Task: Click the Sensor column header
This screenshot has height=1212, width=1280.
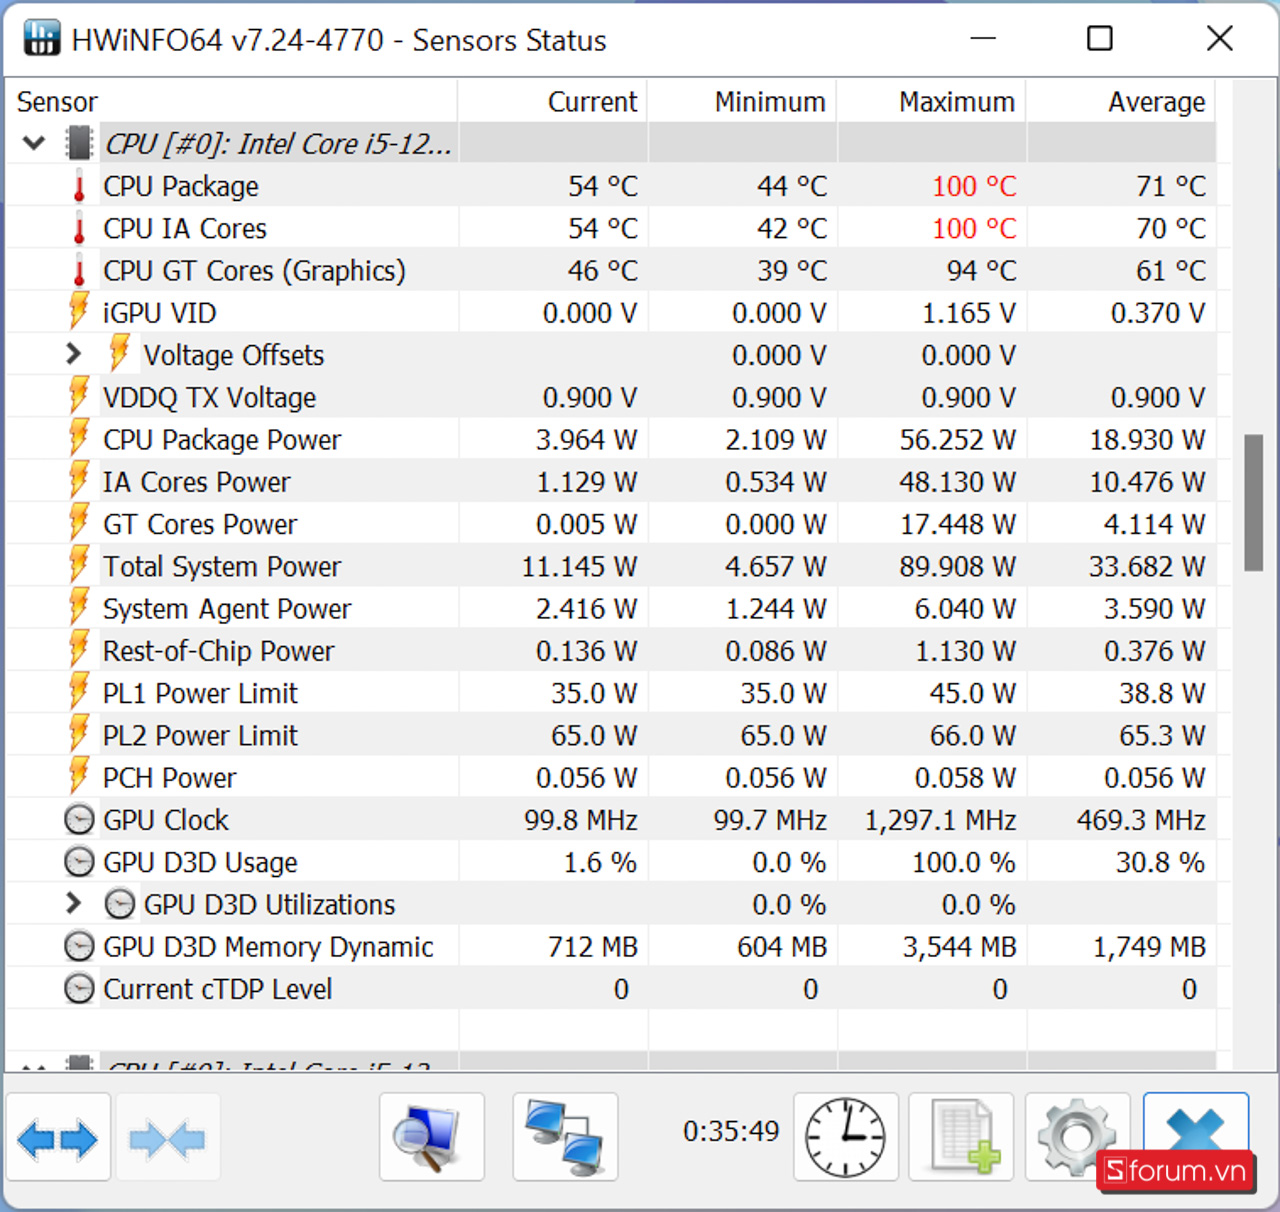Action: (57, 102)
